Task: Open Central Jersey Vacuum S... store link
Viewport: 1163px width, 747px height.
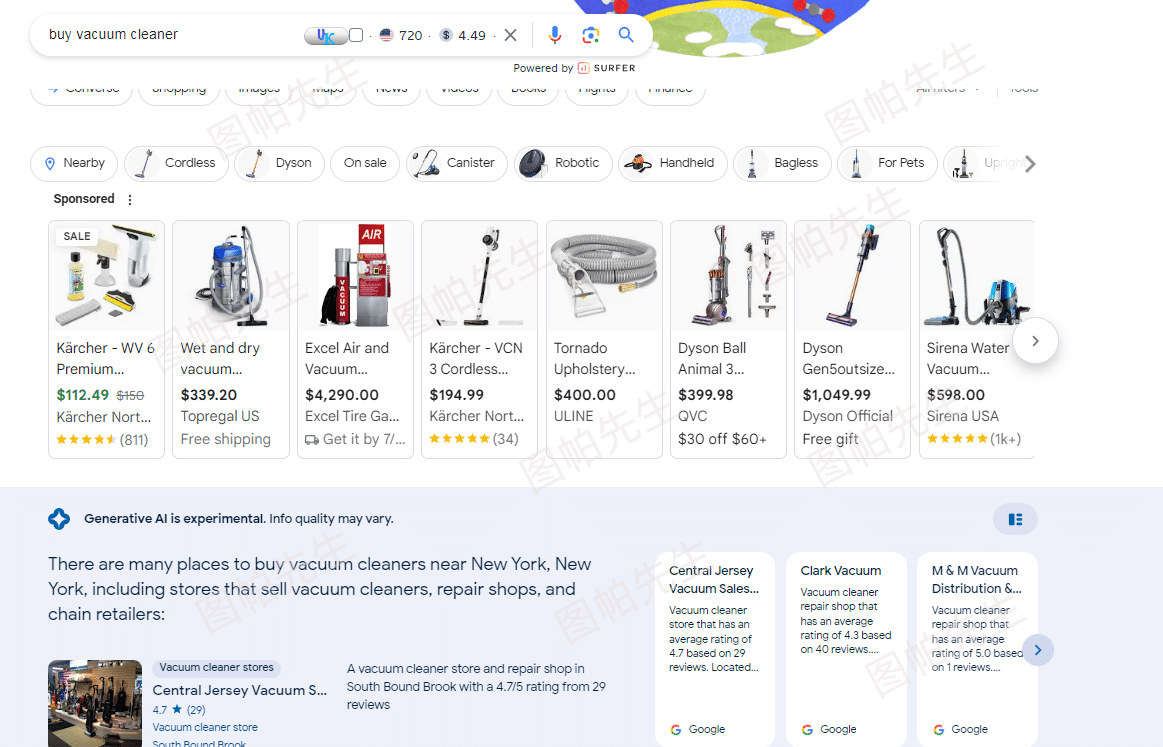Action: pyautogui.click(x=240, y=690)
